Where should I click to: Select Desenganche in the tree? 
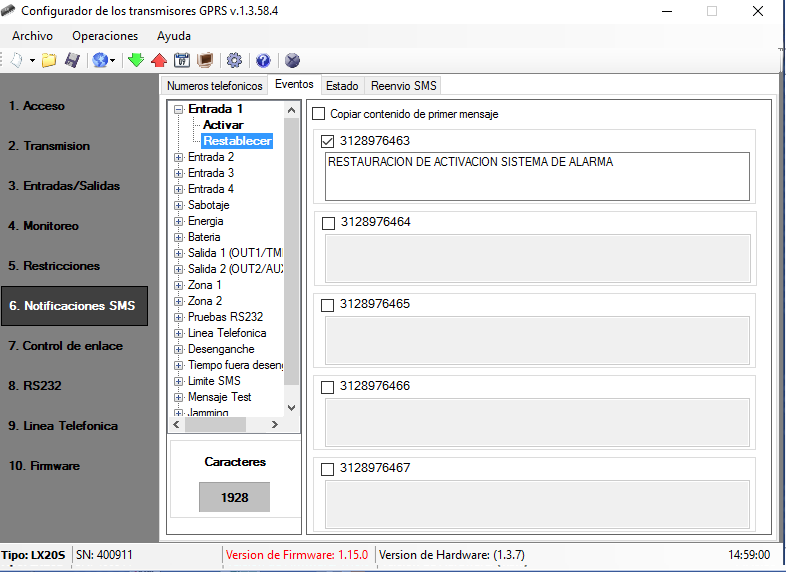click(221, 349)
